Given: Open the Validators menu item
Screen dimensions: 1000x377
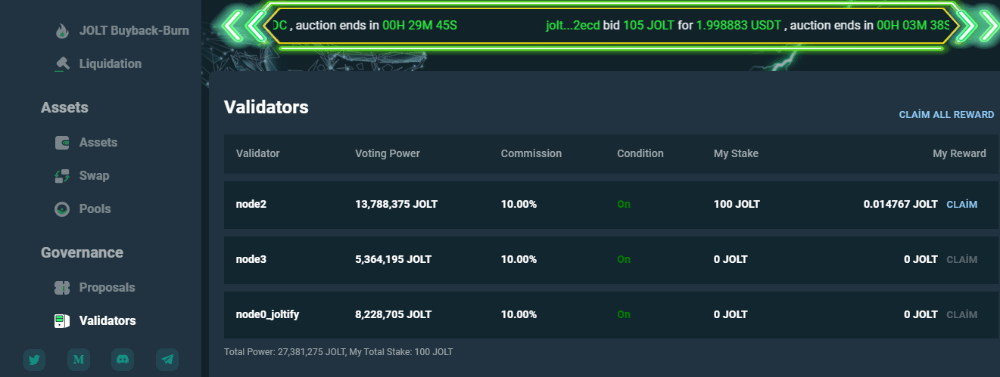Looking at the screenshot, I should click(107, 321).
